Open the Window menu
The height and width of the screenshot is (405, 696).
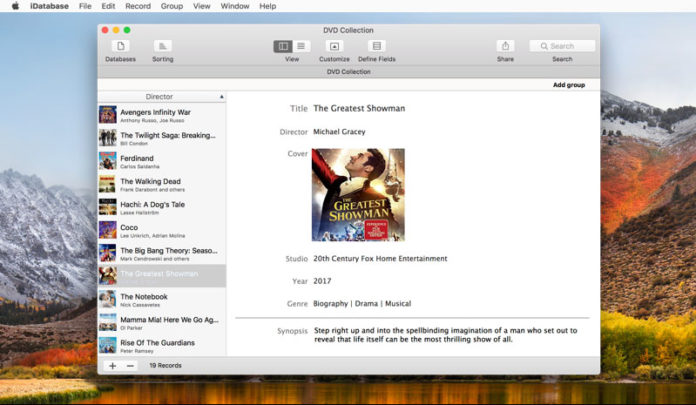coord(235,6)
